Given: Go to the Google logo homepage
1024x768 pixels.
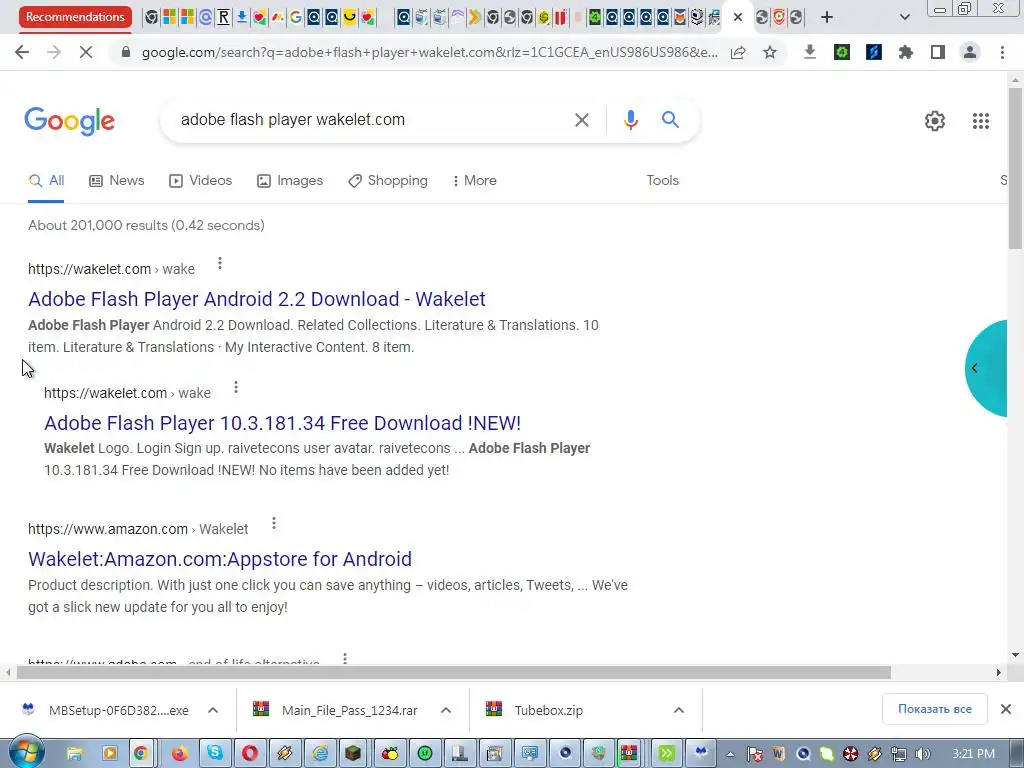Looking at the screenshot, I should tap(69, 121).
